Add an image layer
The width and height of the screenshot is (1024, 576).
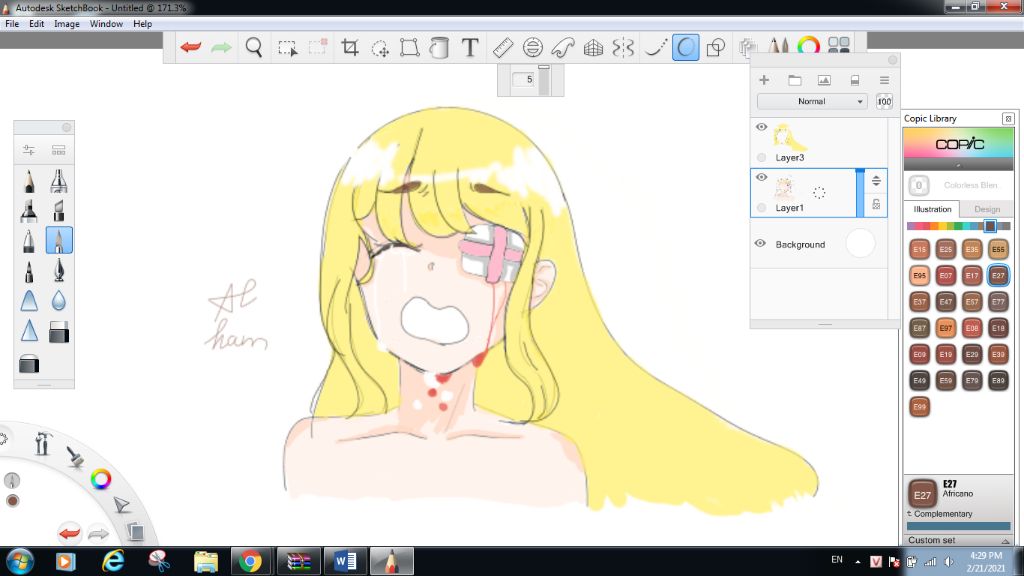[x=824, y=80]
